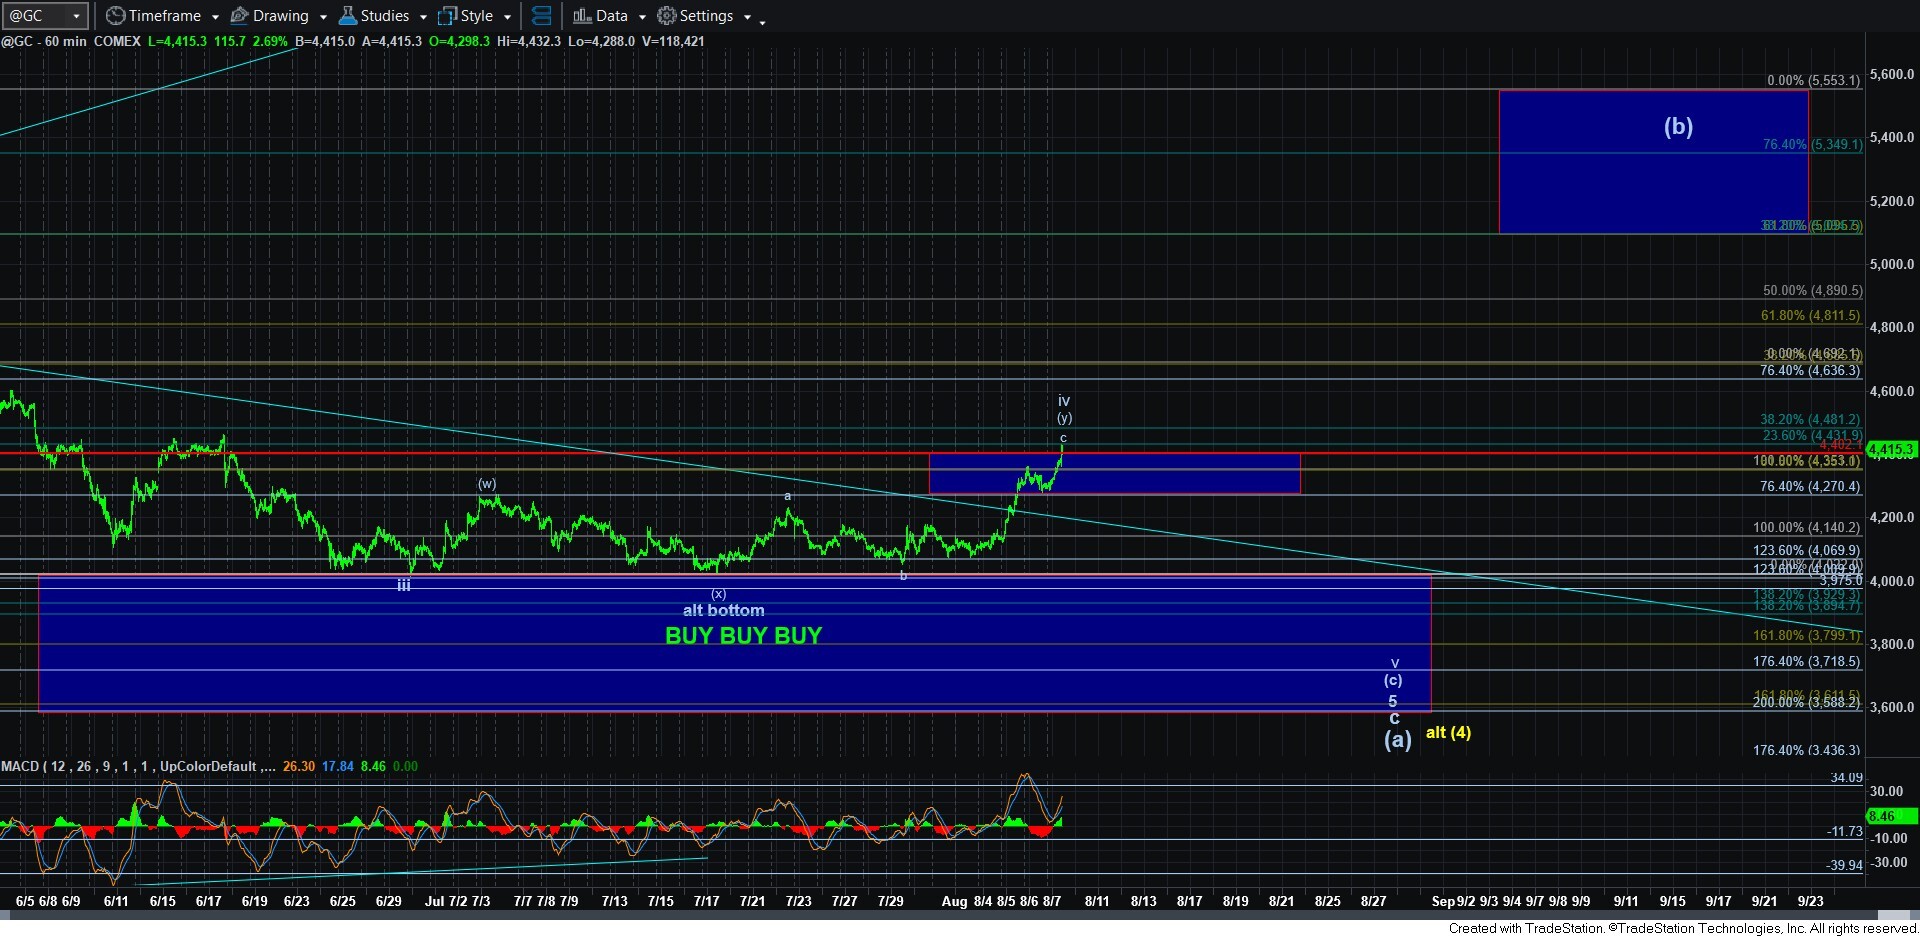
Task: Select the BUY BUY BUY green label
Action: click(743, 636)
